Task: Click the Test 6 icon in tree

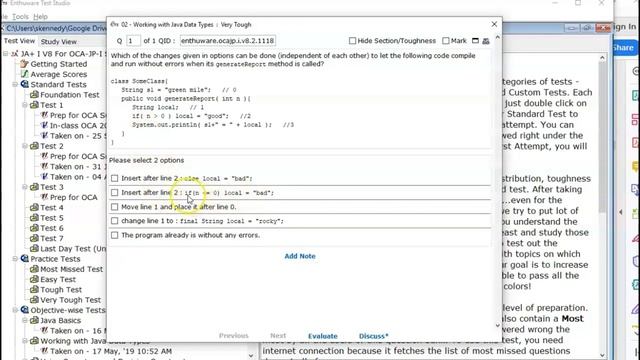Action: tap(34, 228)
